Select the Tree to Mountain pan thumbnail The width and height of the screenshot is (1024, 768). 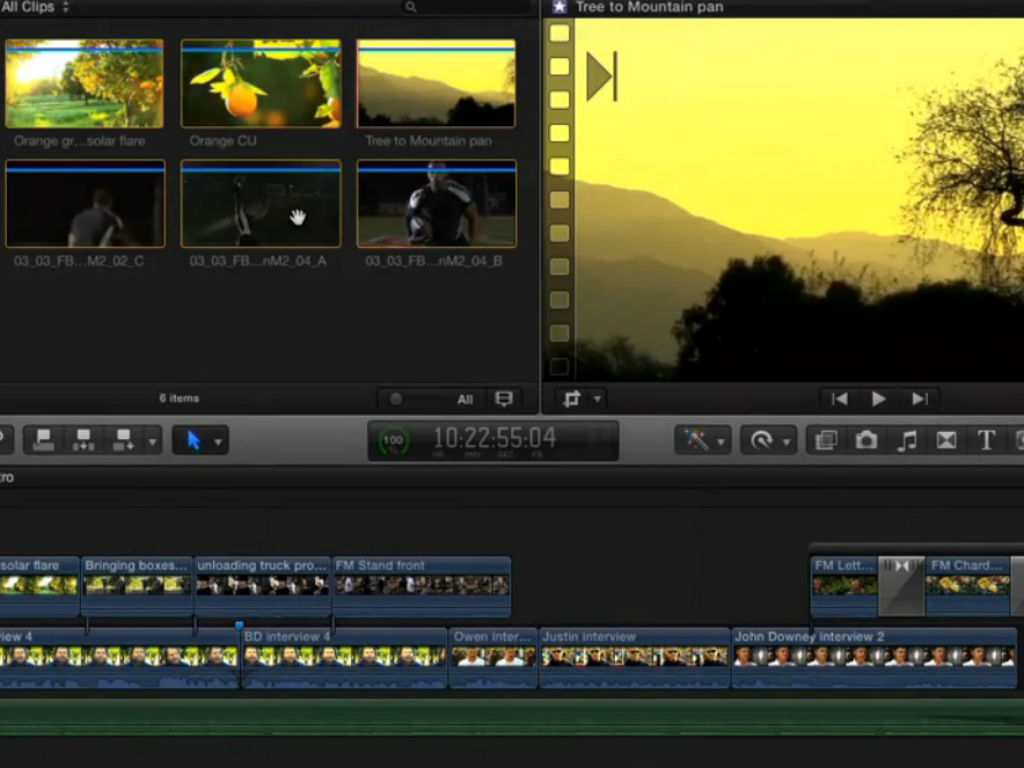tap(436, 84)
